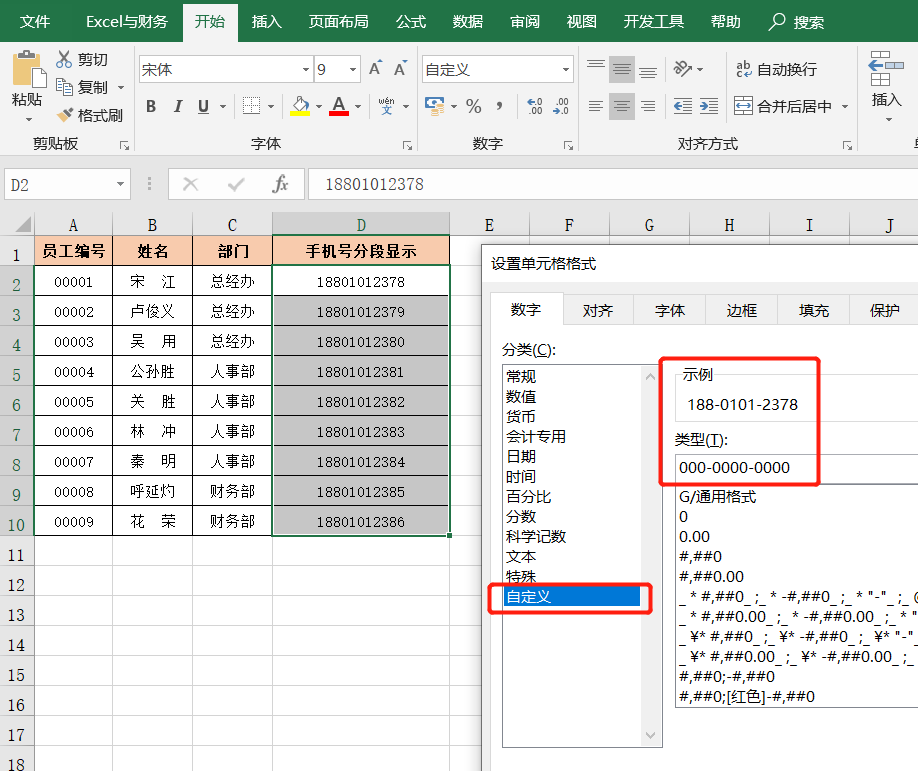The width and height of the screenshot is (918, 771).
Task: Open font color dropdown arrow
Action: pyautogui.click(x=358, y=107)
